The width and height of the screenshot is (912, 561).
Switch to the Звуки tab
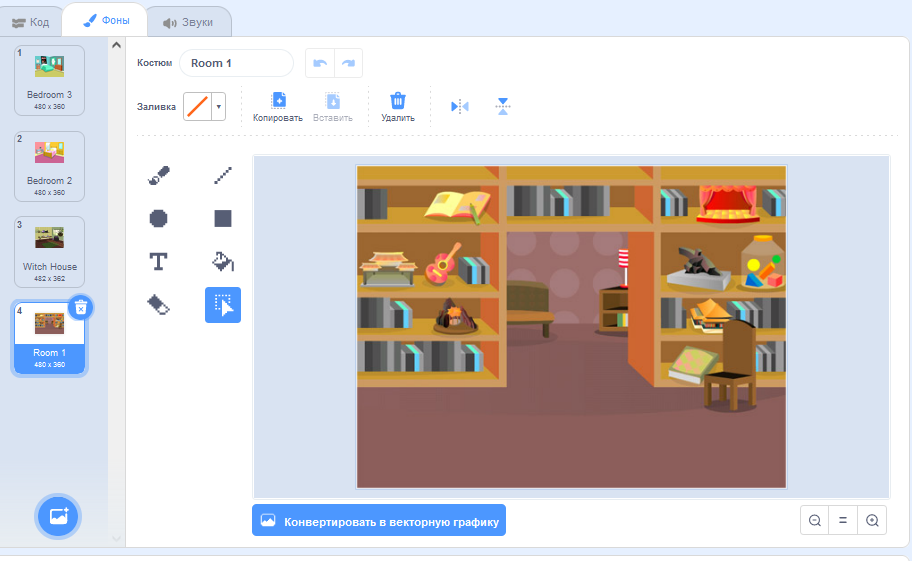[x=188, y=22]
